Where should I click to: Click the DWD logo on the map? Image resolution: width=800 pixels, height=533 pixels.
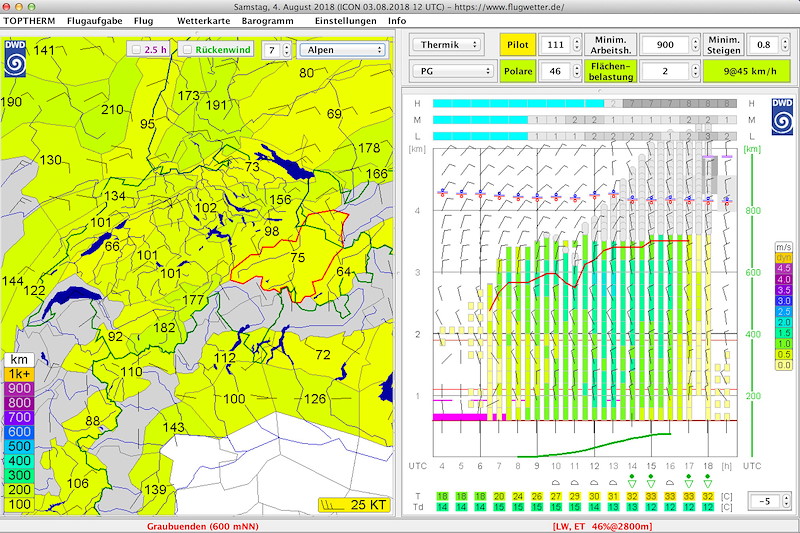coord(16,58)
